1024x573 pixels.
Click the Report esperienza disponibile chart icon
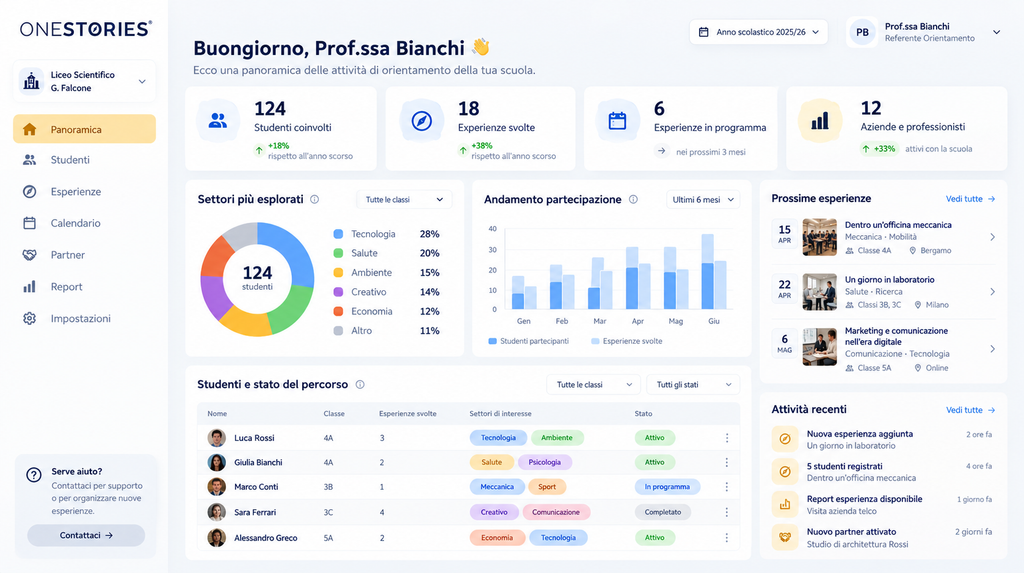click(785, 504)
